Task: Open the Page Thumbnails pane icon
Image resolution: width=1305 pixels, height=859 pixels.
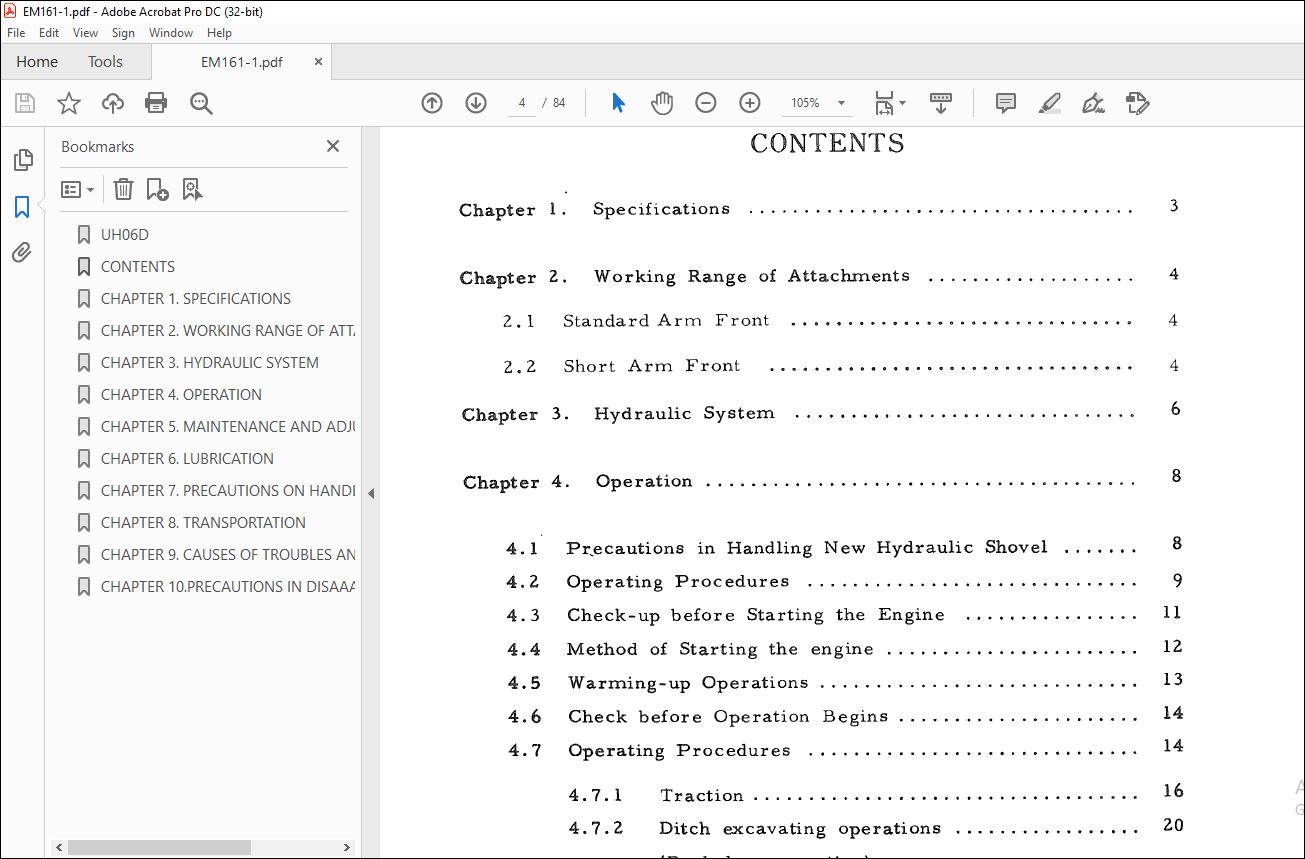Action: pos(22,160)
